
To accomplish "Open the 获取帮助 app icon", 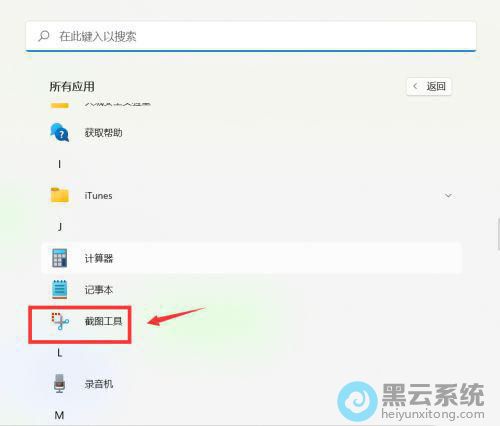I will (60, 132).
